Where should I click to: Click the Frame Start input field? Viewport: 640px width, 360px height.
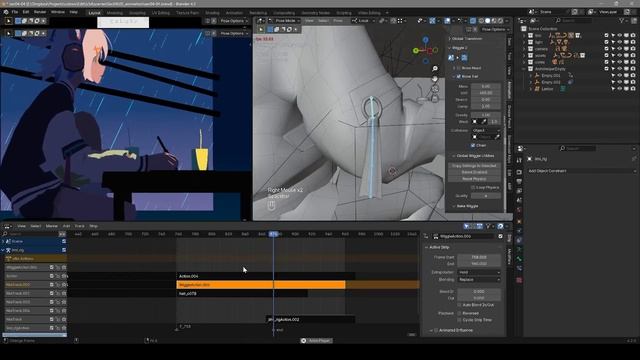(x=479, y=258)
